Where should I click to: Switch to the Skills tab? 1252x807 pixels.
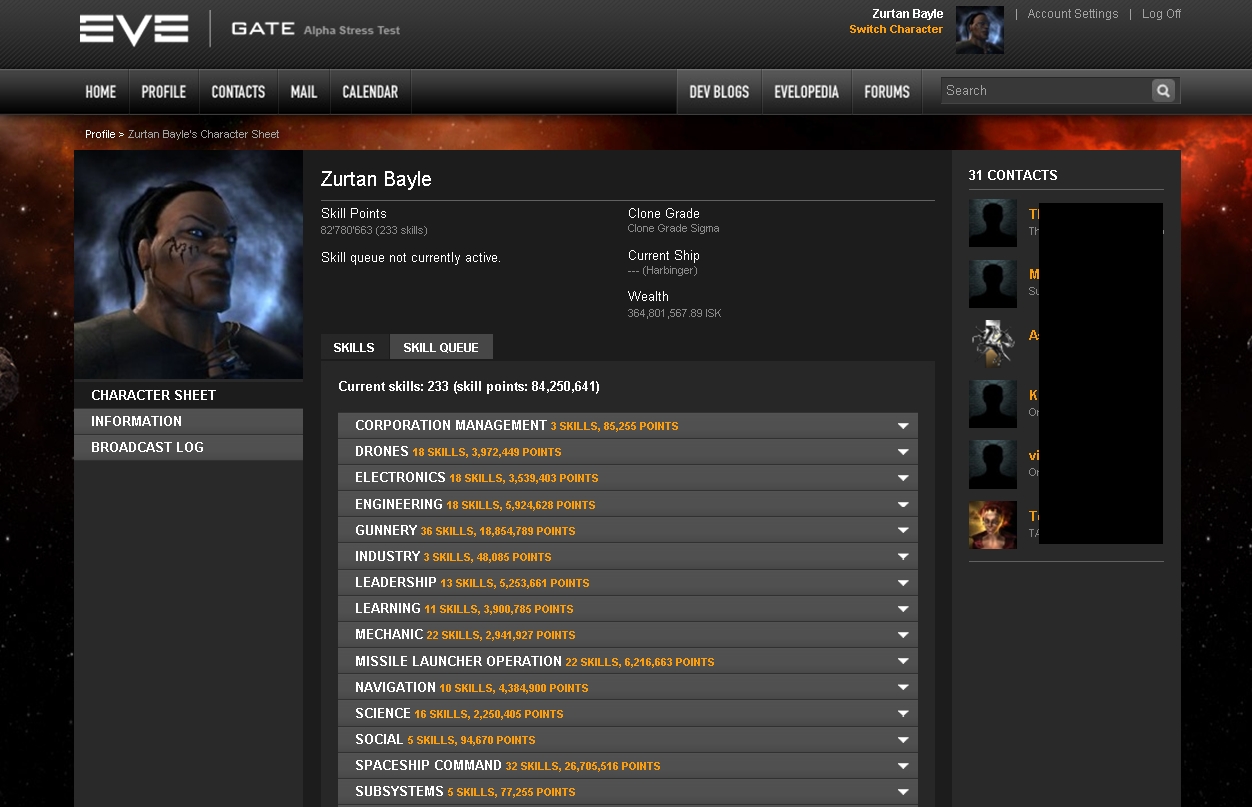coord(354,347)
